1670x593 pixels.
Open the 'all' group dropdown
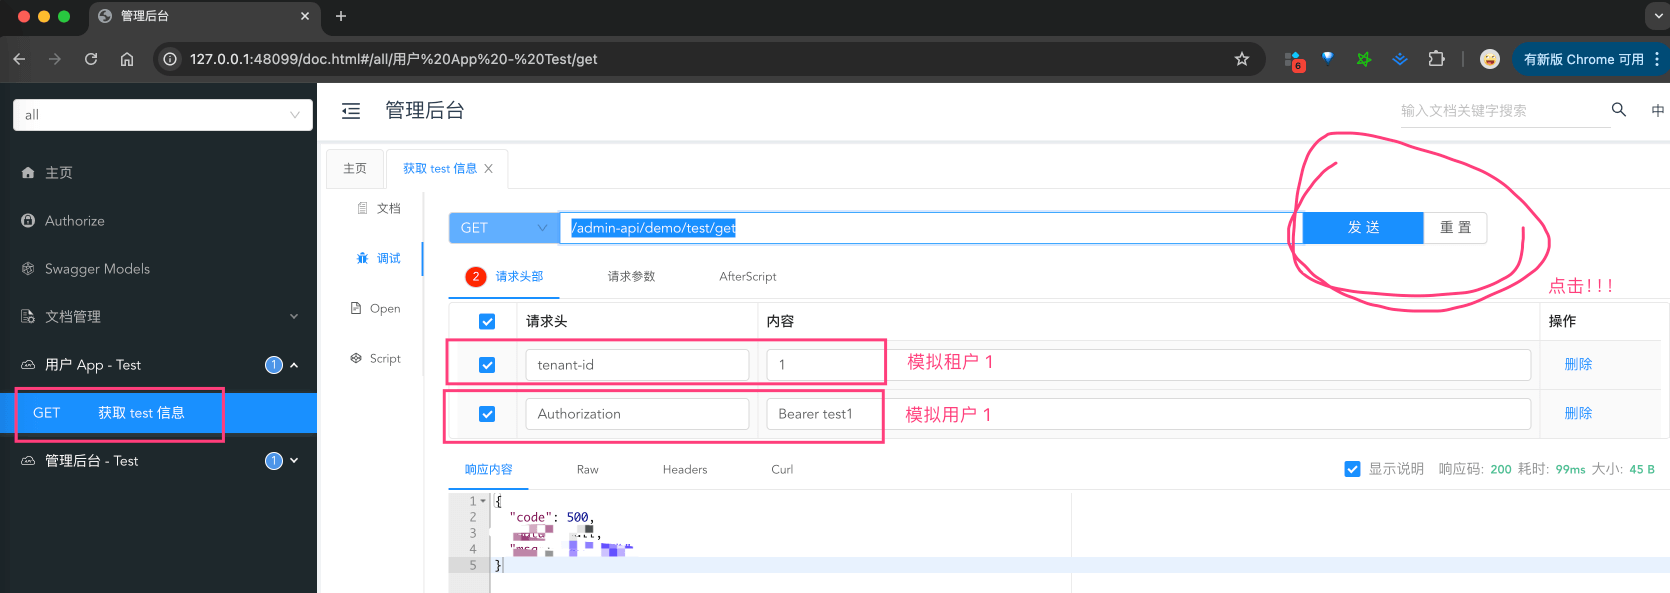click(x=162, y=115)
